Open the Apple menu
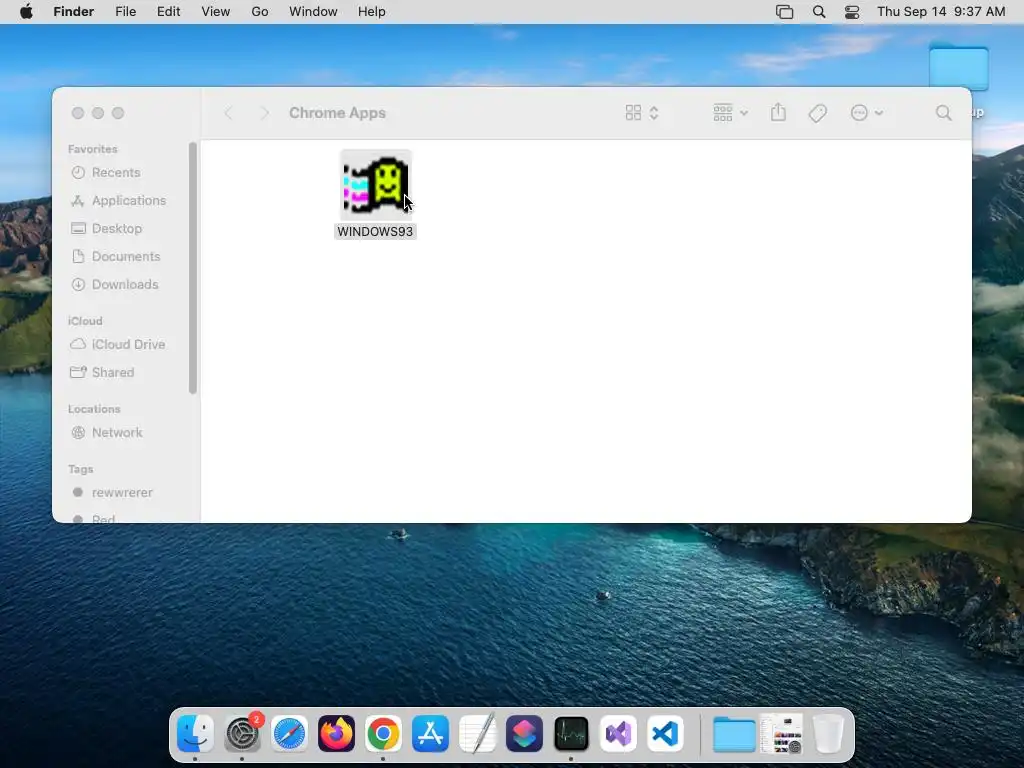The height and width of the screenshot is (768, 1024). (26, 12)
